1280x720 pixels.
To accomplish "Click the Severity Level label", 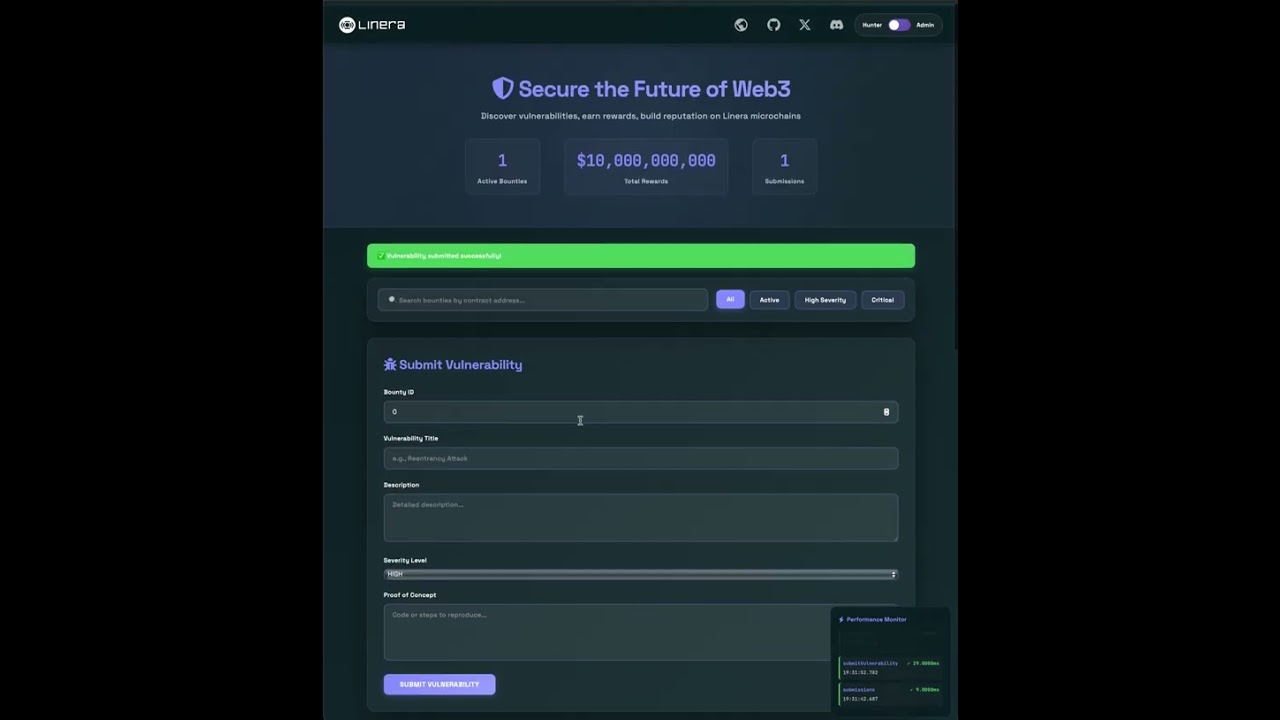I will (405, 560).
